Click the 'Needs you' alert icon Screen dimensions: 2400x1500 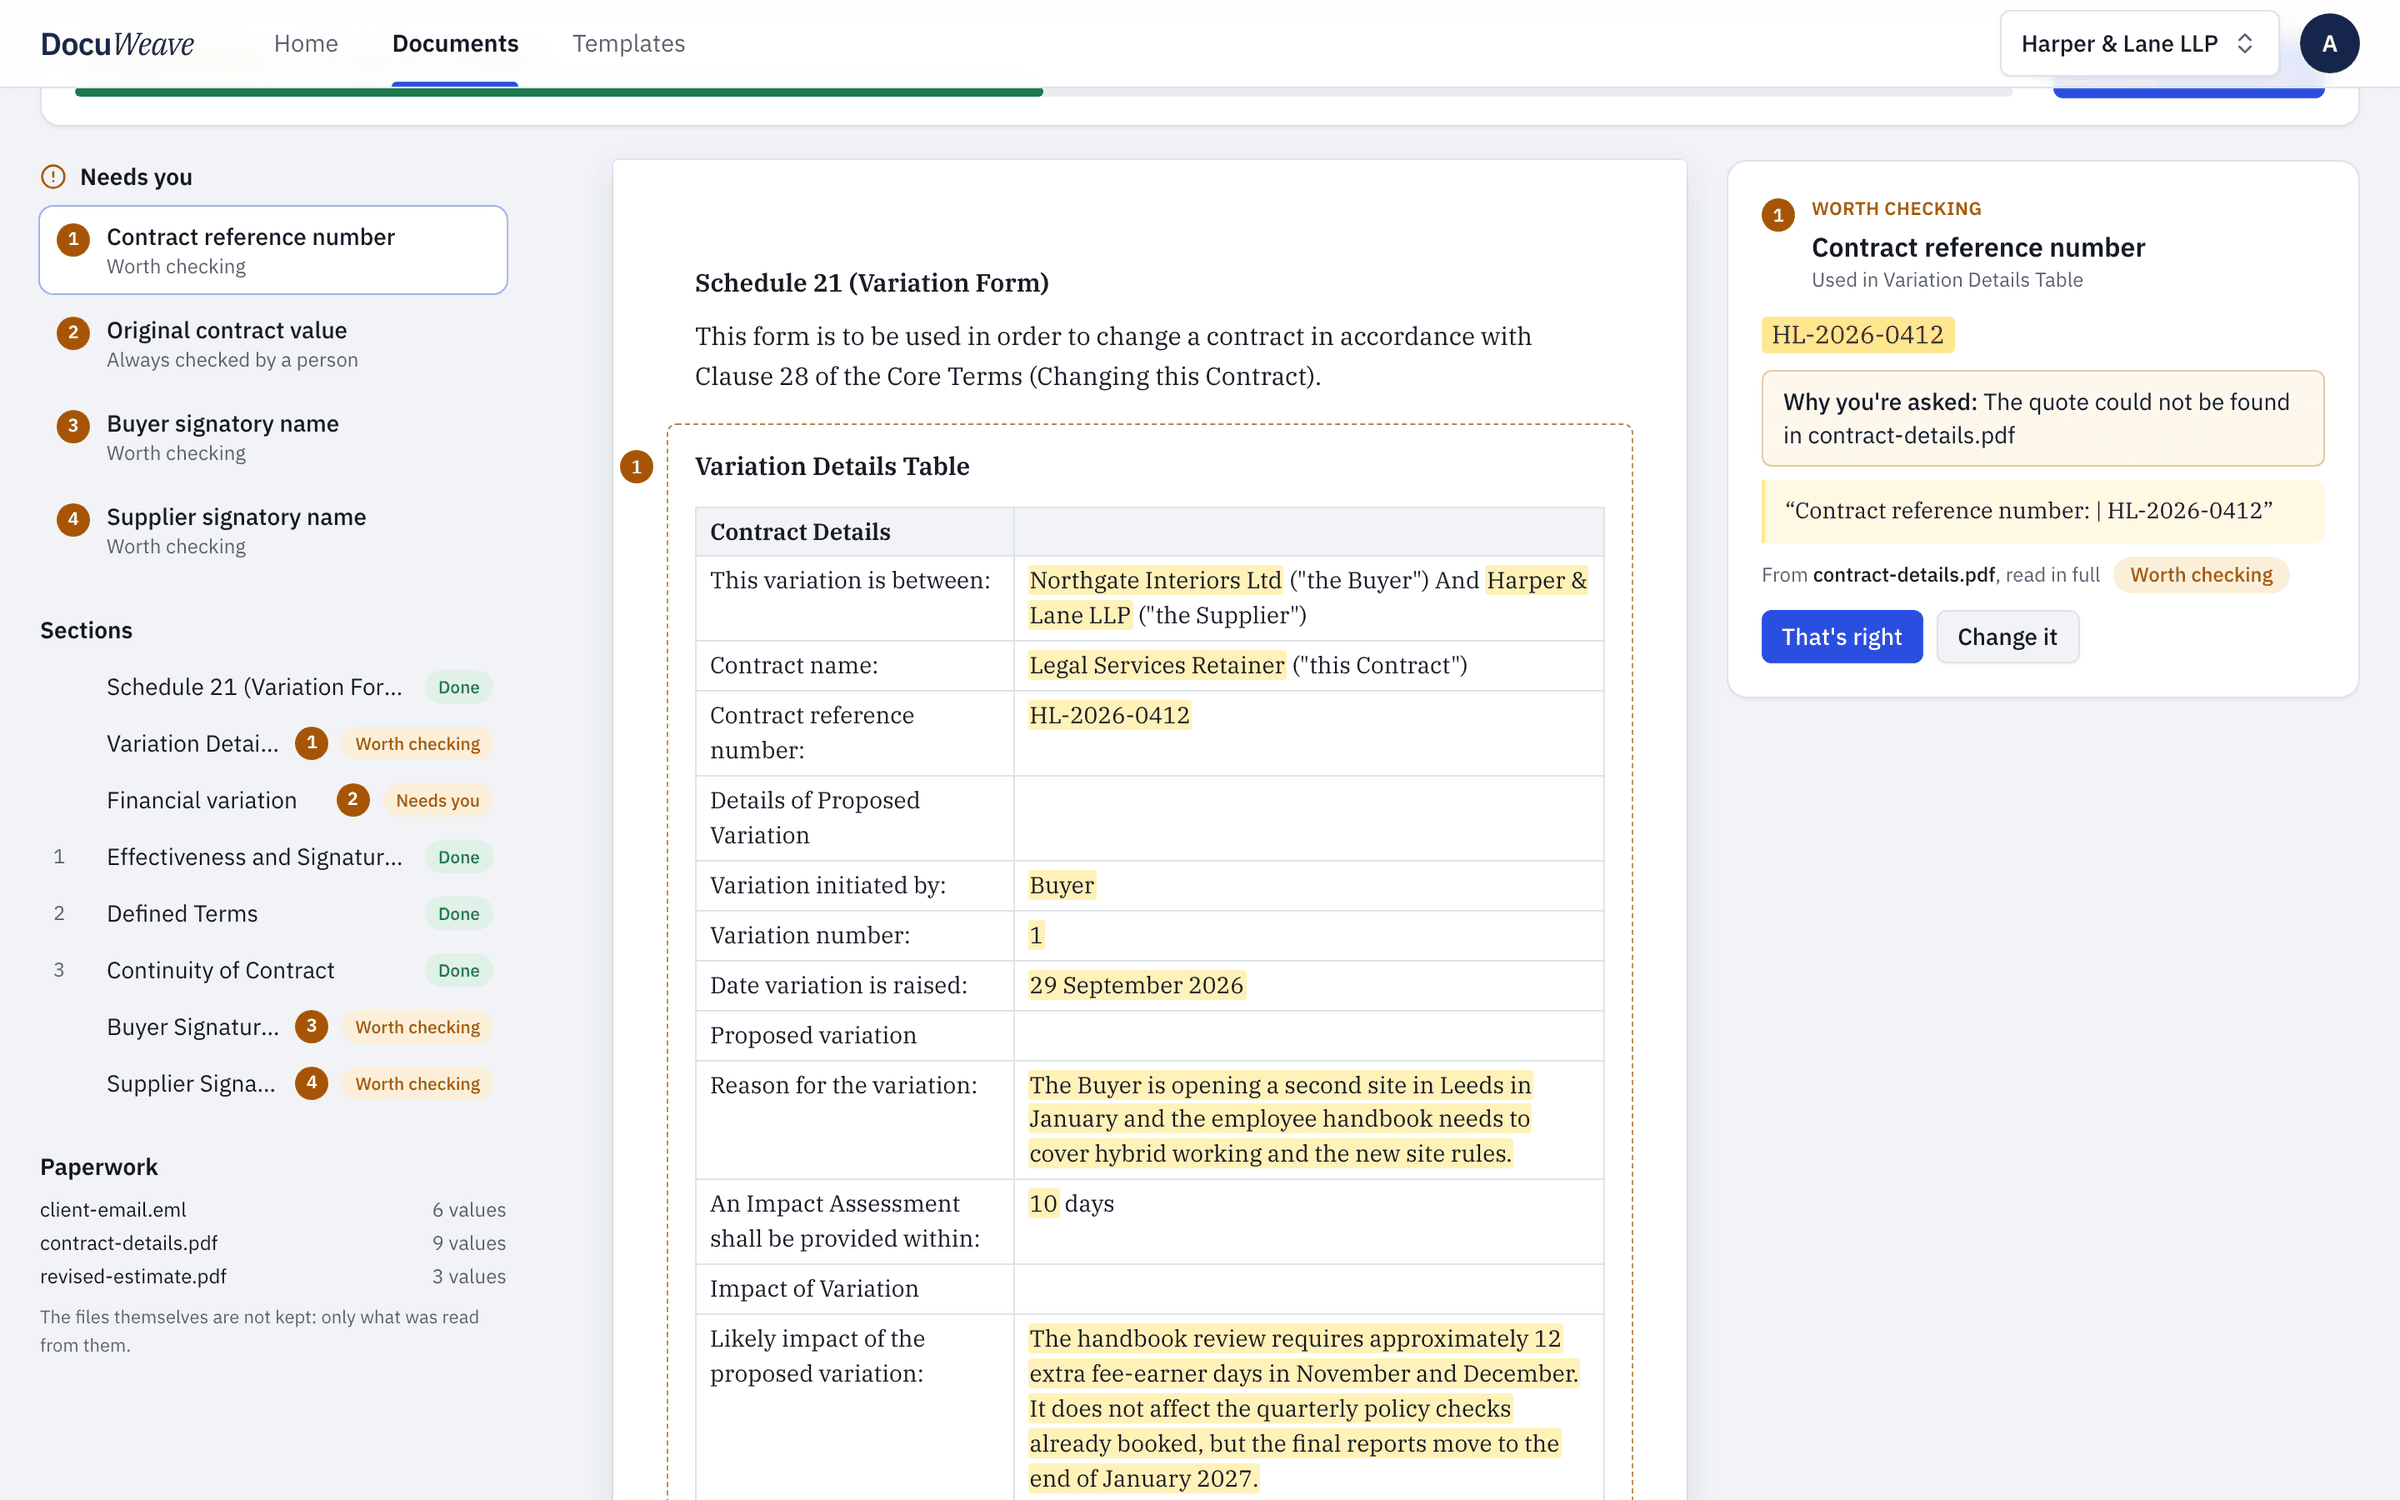coord(53,177)
